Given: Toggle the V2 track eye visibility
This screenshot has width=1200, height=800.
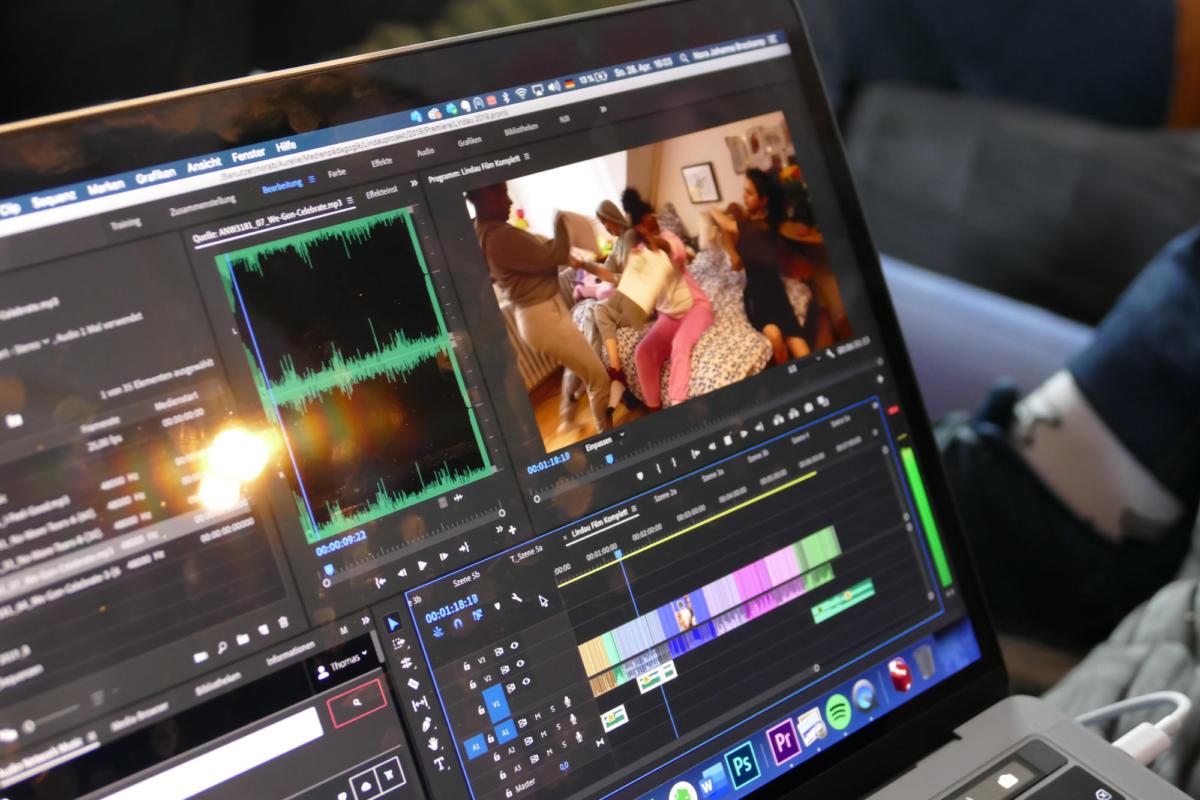Looking at the screenshot, I should click(521, 663).
